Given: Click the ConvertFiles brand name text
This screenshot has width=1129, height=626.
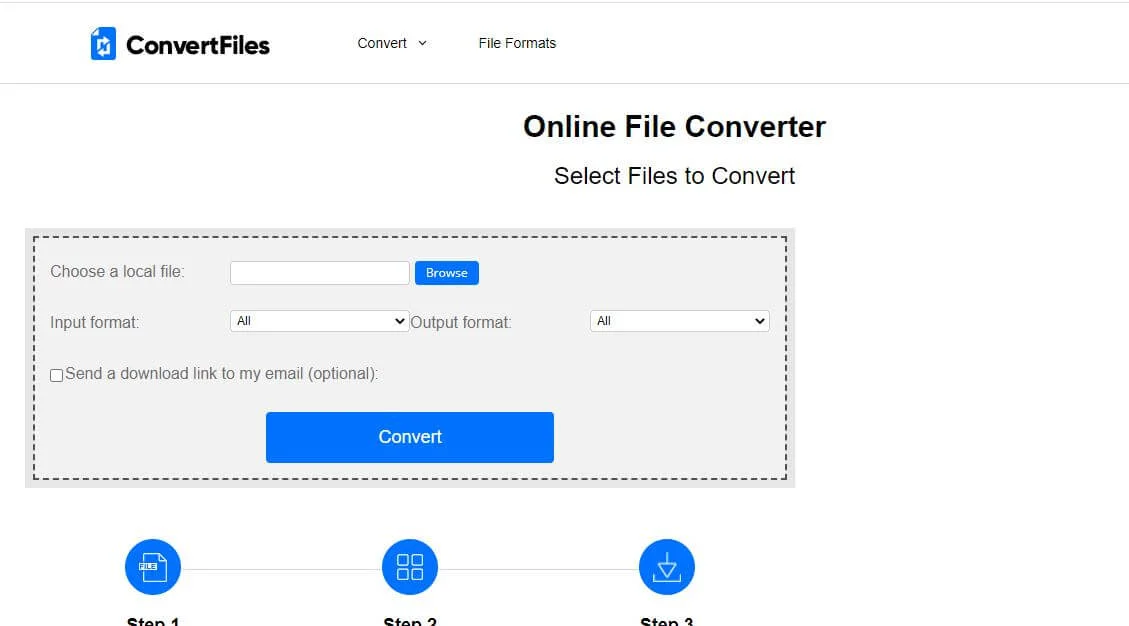Looking at the screenshot, I should [x=198, y=45].
